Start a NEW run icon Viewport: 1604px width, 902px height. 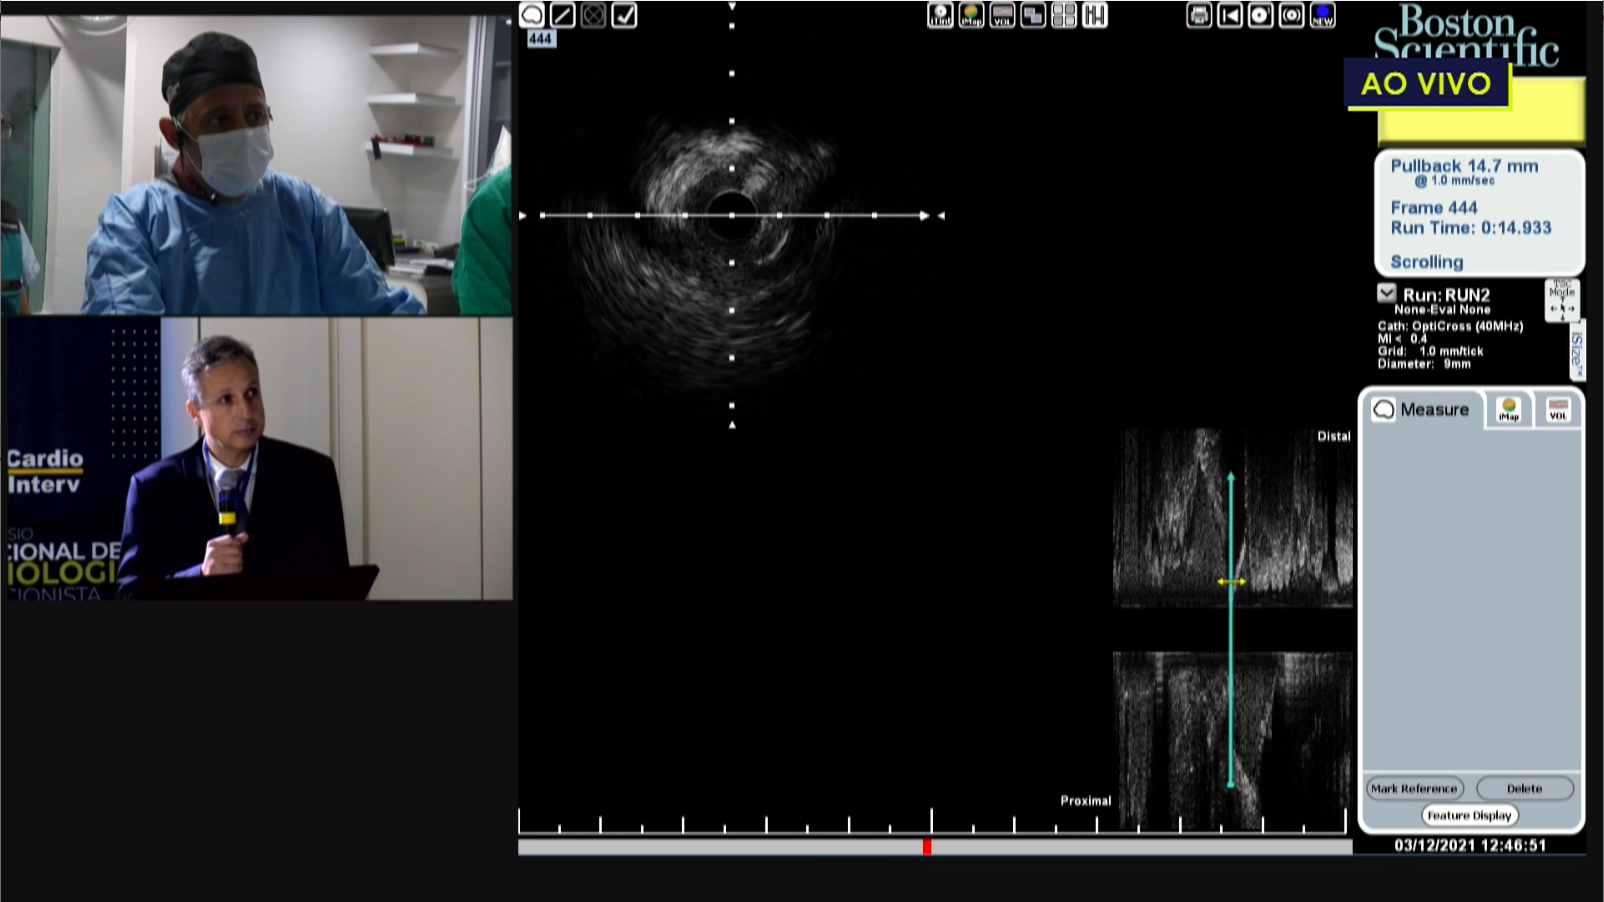click(x=1323, y=15)
